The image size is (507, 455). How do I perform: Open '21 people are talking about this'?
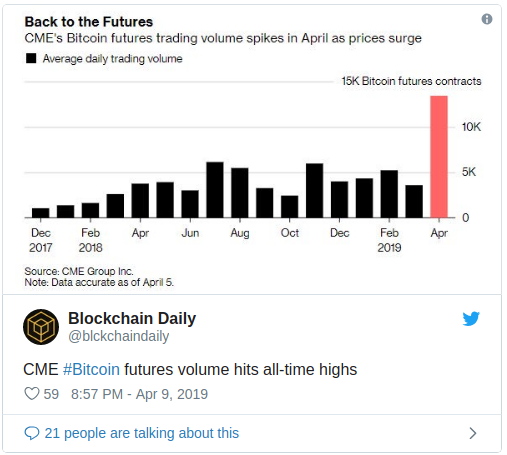click(142, 433)
